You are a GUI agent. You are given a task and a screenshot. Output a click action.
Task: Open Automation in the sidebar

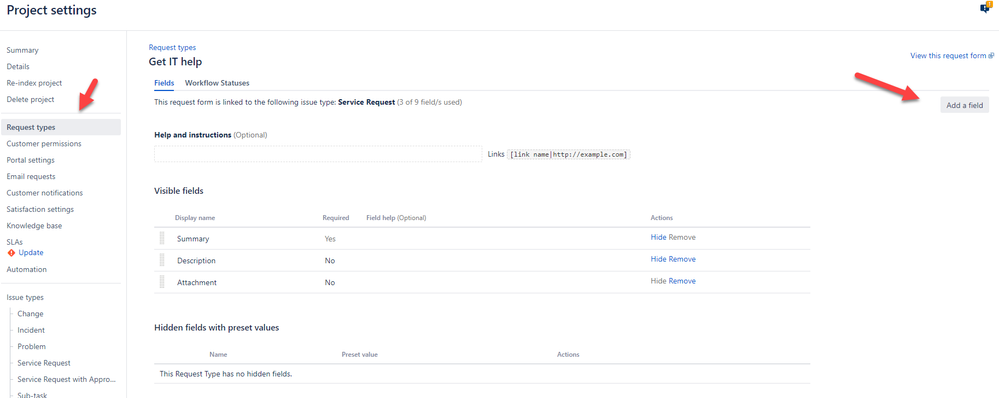click(x=27, y=269)
